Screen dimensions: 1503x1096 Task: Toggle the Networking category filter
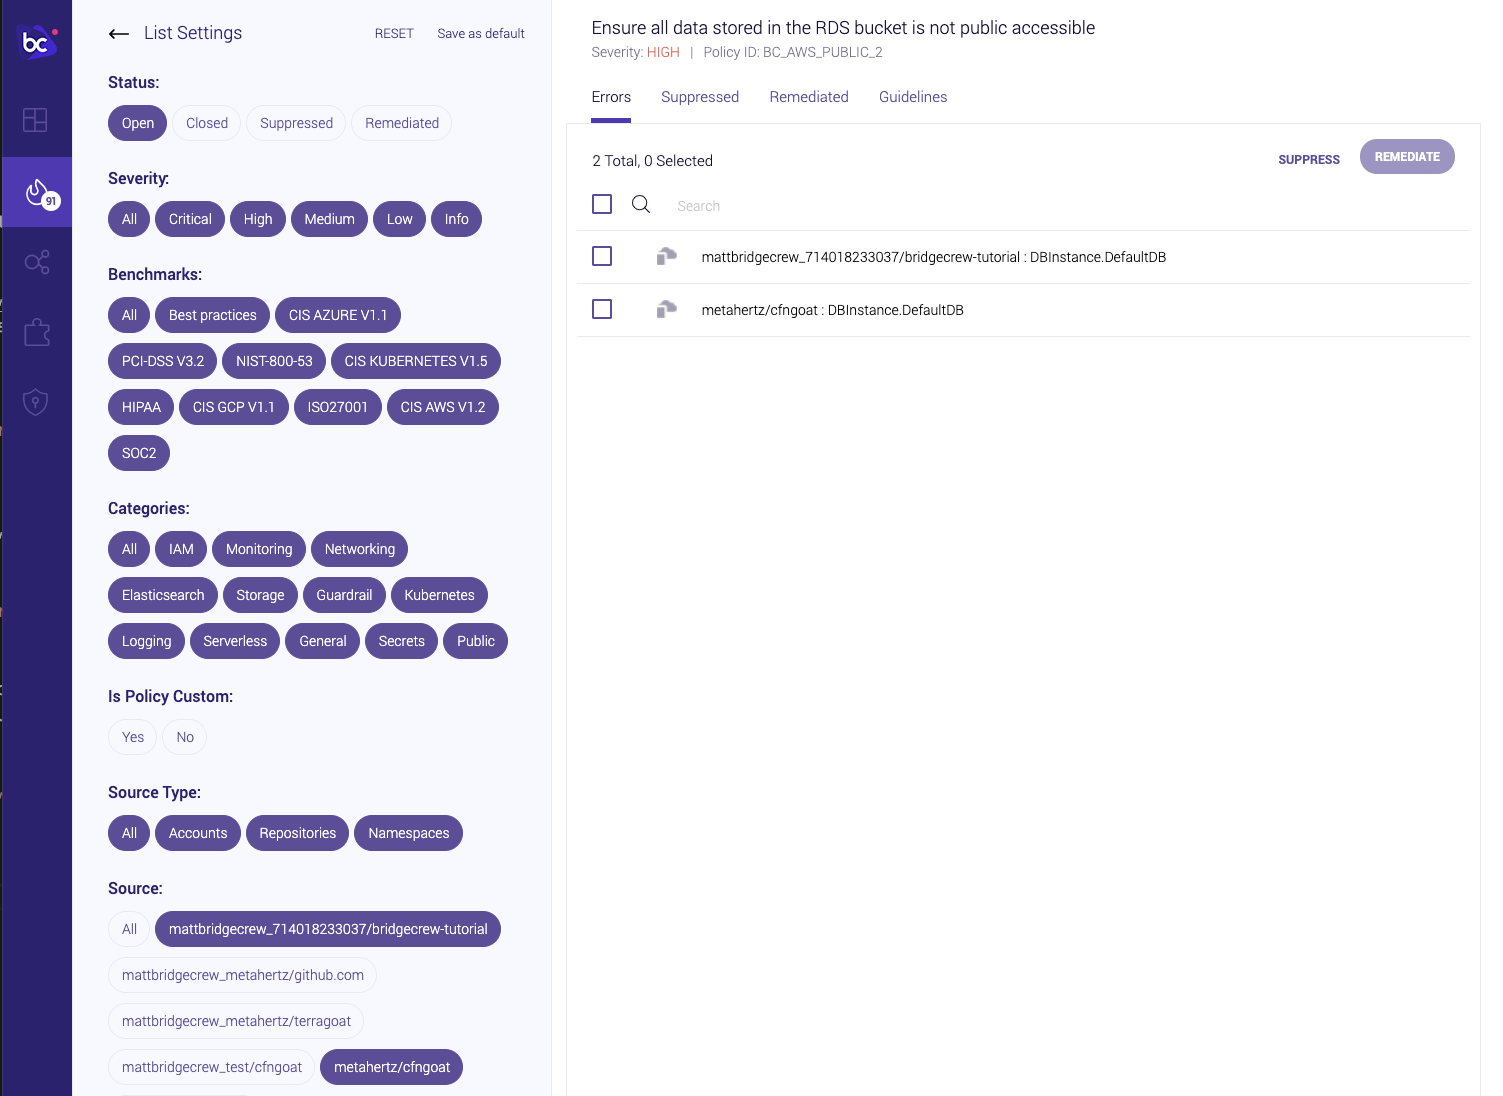click(x=360, y=549)
